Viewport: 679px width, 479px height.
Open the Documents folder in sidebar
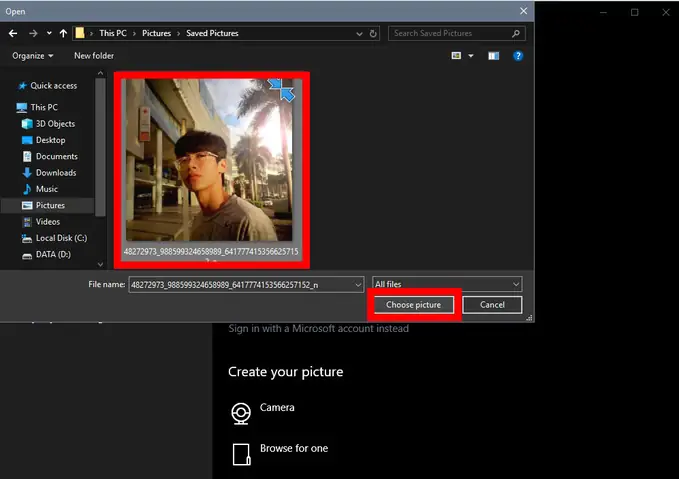(x=57, y=156)
